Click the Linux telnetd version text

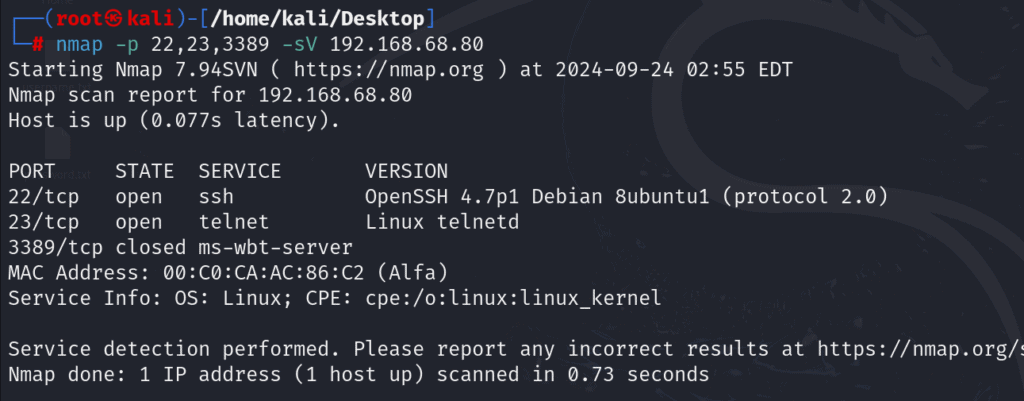[x=442, y=222]
